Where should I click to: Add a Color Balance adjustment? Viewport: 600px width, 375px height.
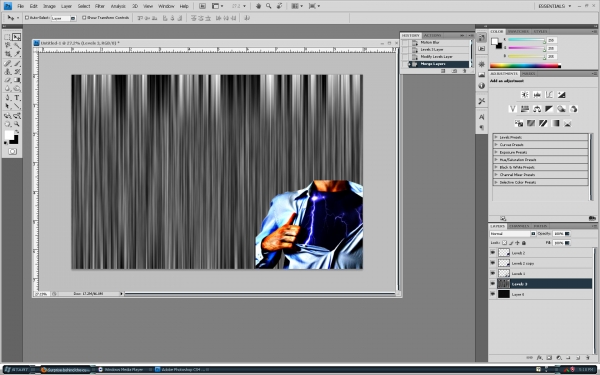(x=537, y=109)
